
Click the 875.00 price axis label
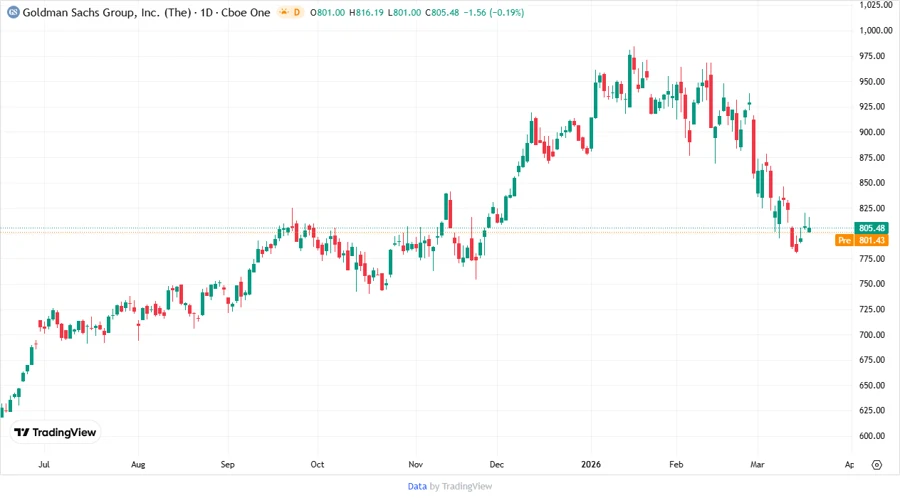coord(872,157)
